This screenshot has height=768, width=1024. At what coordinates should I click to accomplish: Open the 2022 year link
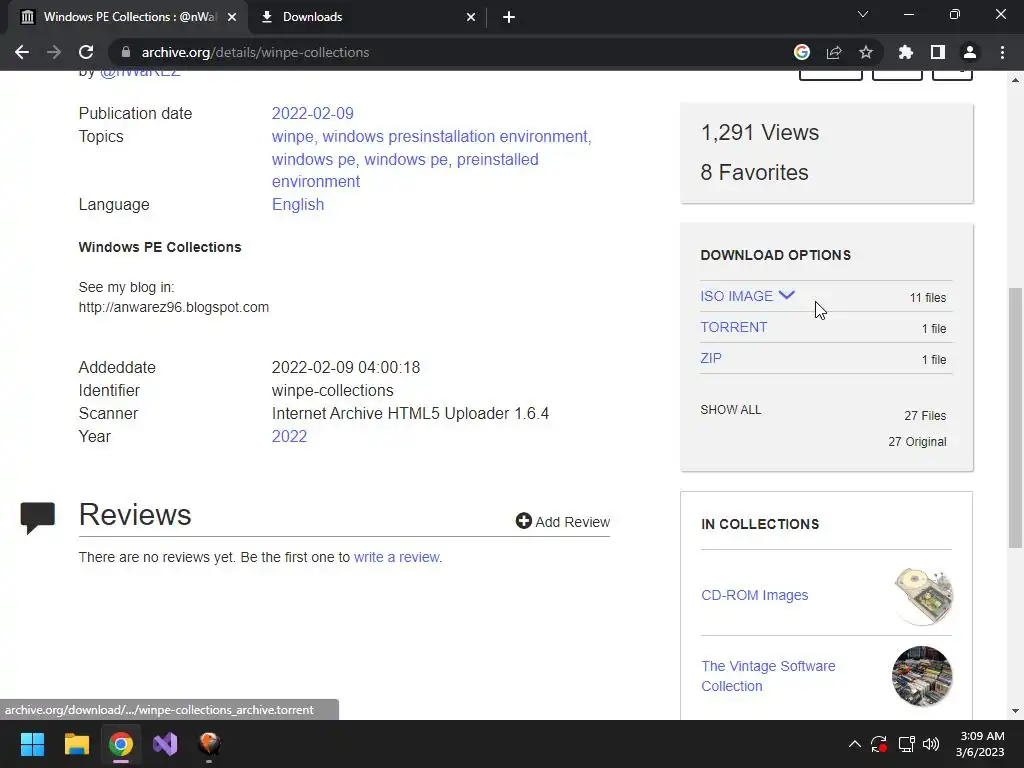coord(289,436)
